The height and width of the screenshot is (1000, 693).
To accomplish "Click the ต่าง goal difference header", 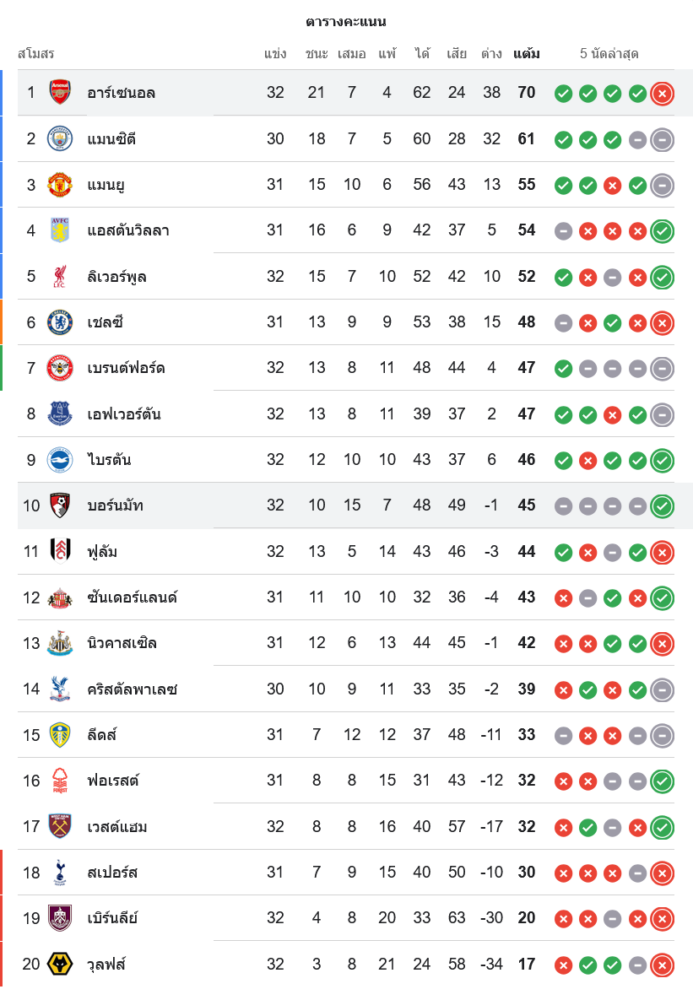I will tap(491, 53).
